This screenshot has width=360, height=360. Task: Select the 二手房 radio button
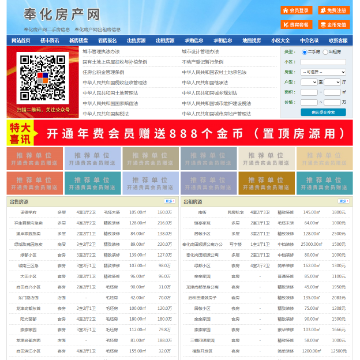pyautogui.click(x=304, y=52)
